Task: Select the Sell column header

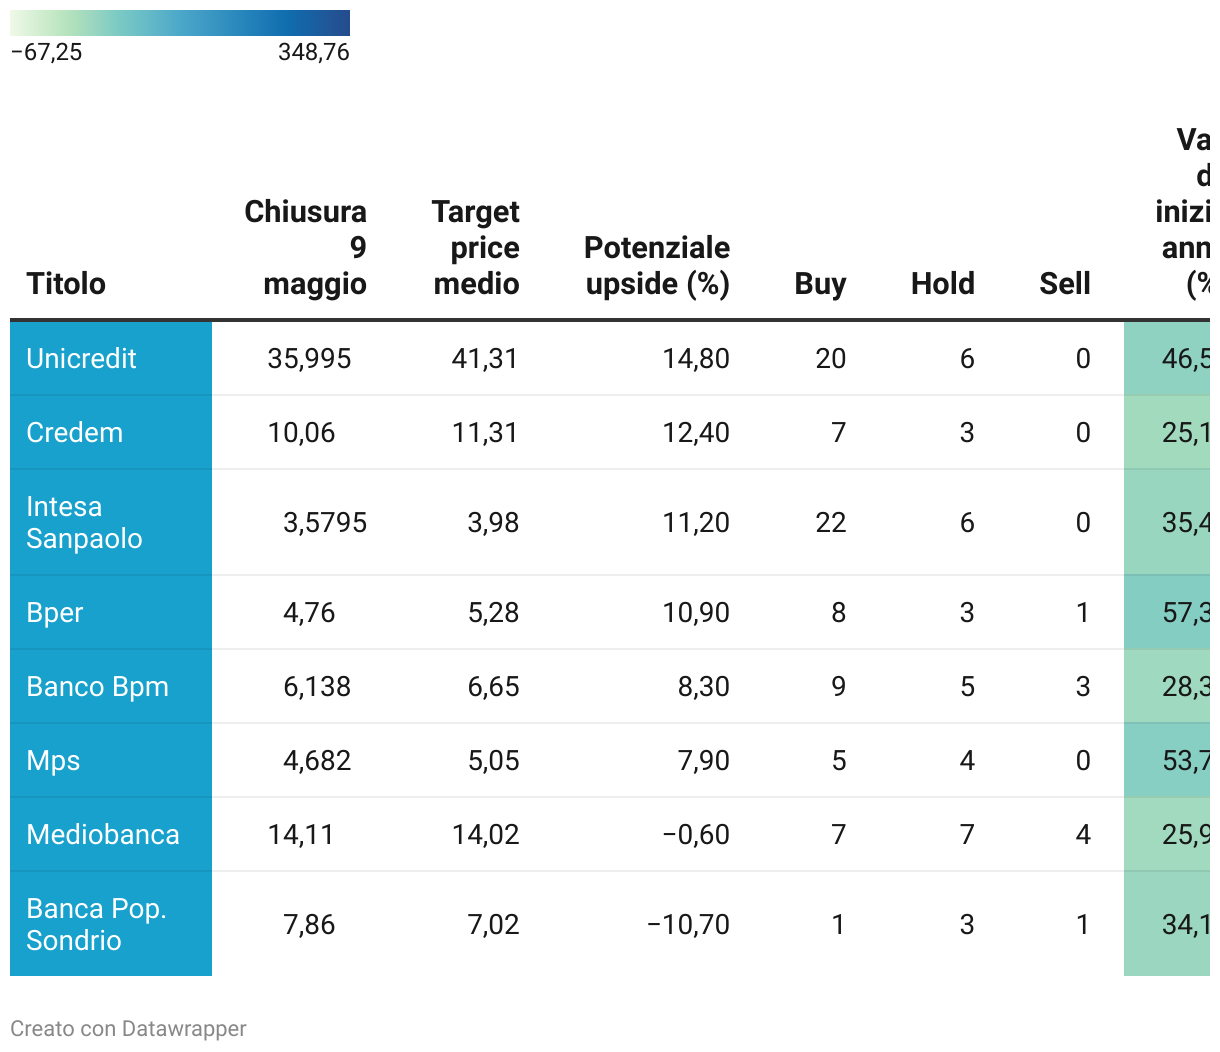Action: [x=1064, y=284]
